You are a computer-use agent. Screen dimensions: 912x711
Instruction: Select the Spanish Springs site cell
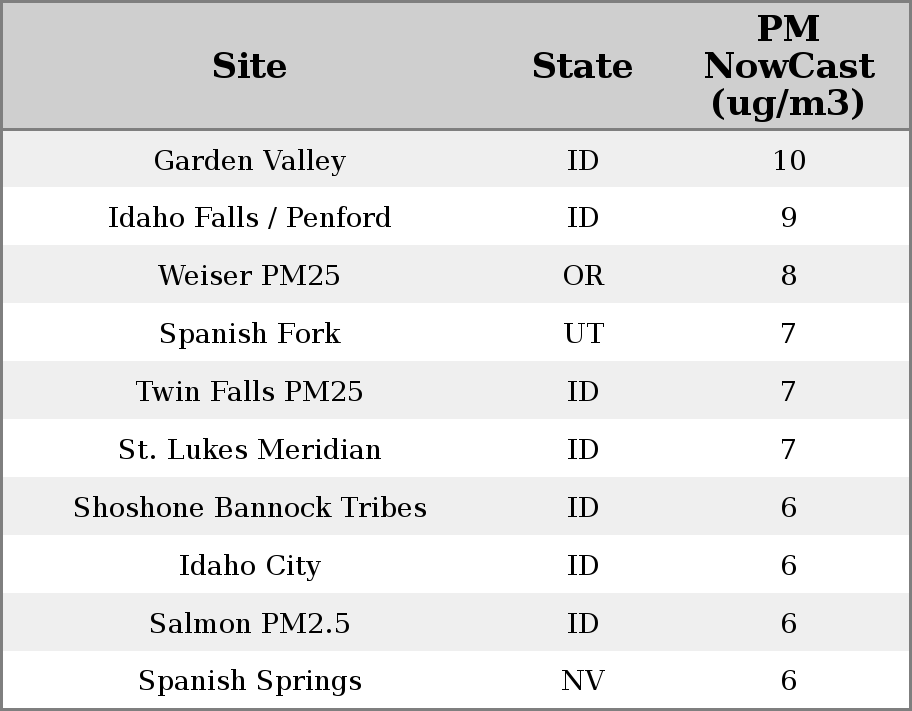tap(250, 681)
